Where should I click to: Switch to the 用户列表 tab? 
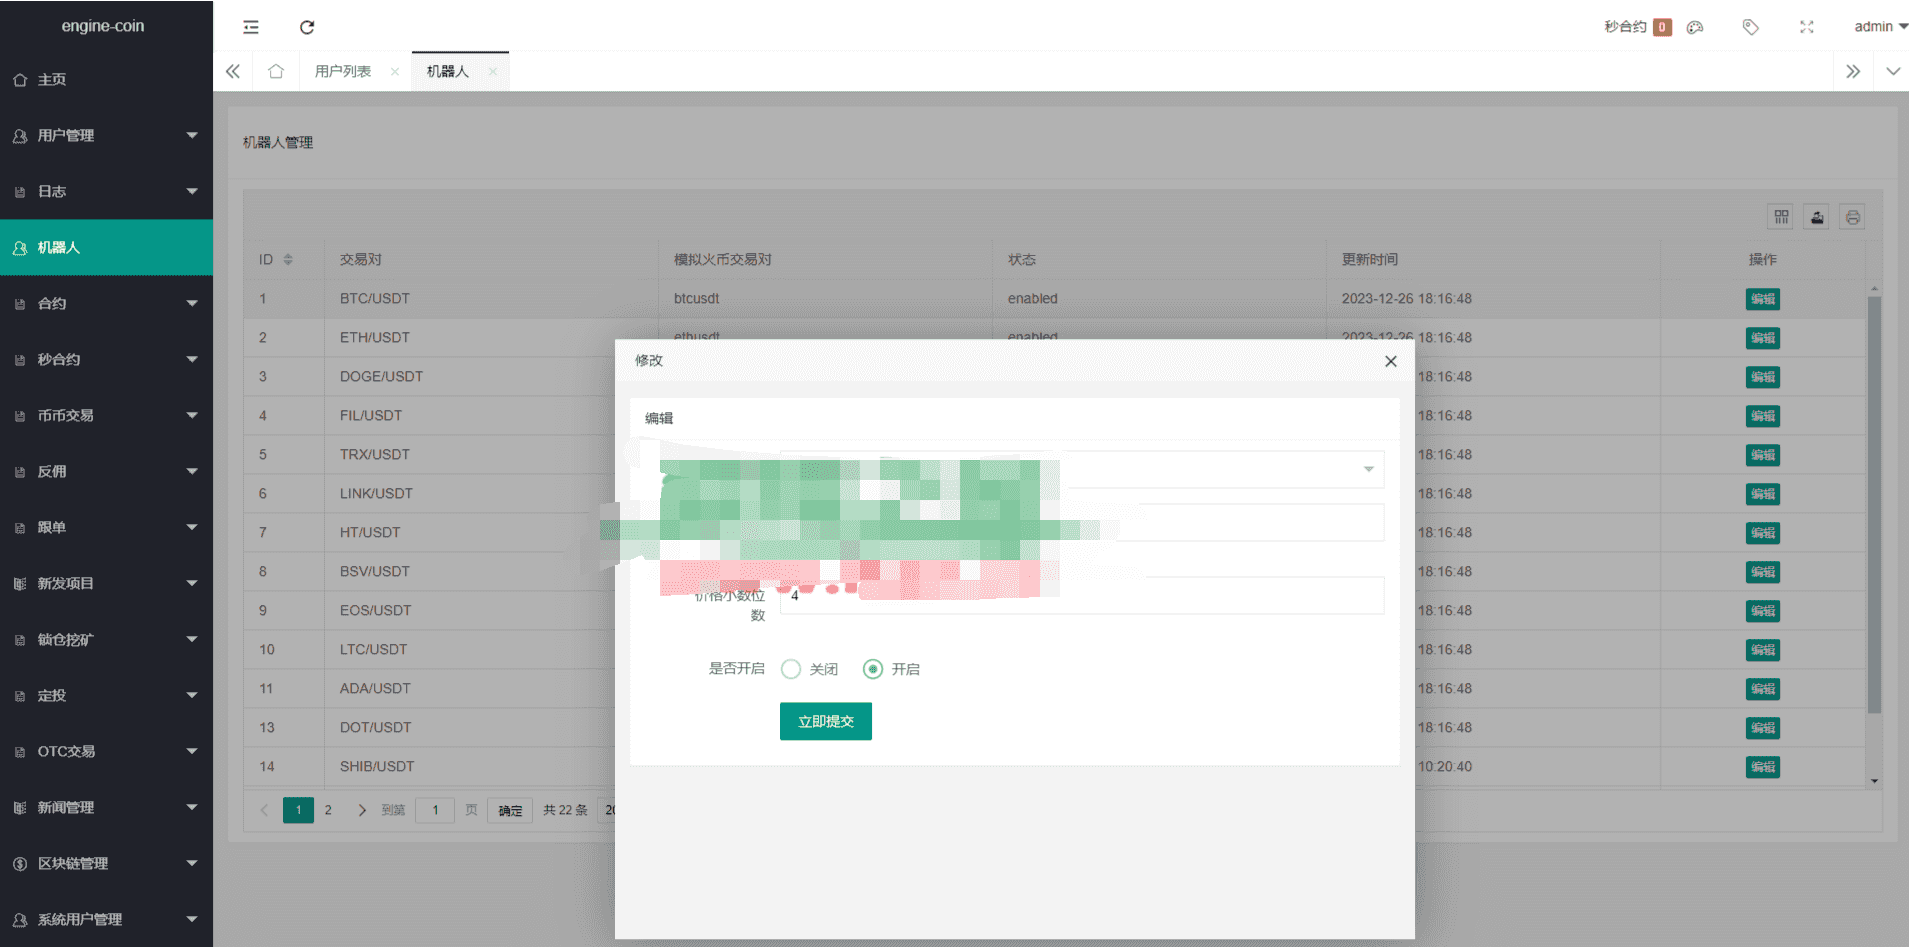click(x=343, y=71)
